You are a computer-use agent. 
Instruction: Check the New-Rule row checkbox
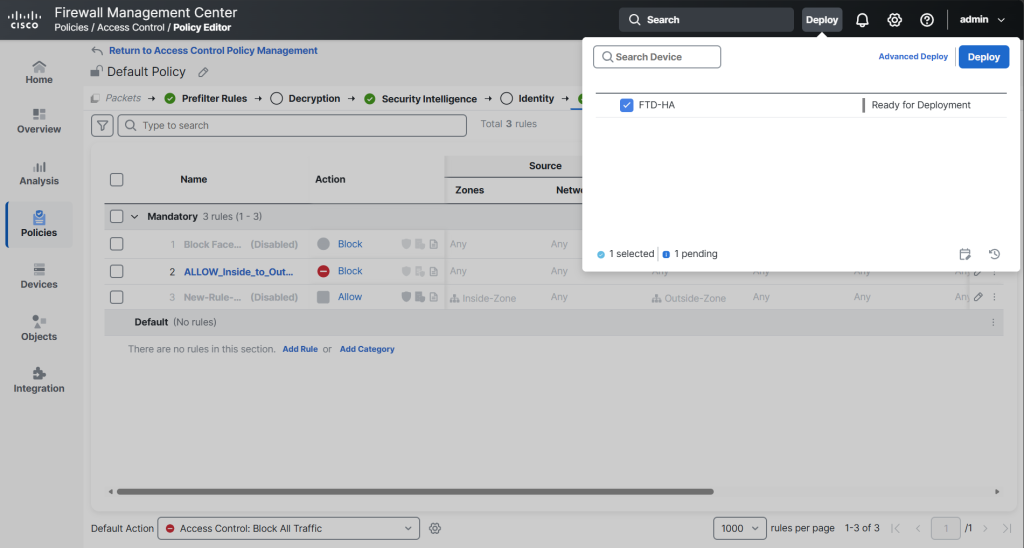(x=117, y=297)
